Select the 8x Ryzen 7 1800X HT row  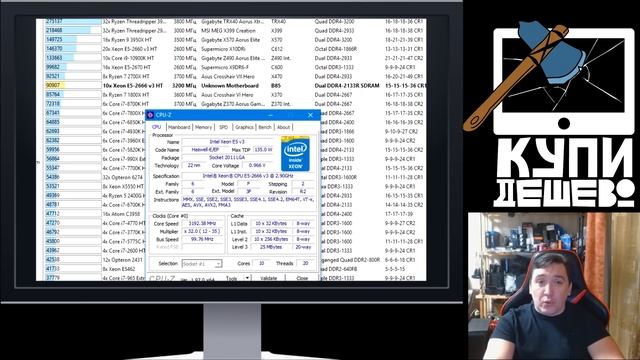[x=235, y=95]
